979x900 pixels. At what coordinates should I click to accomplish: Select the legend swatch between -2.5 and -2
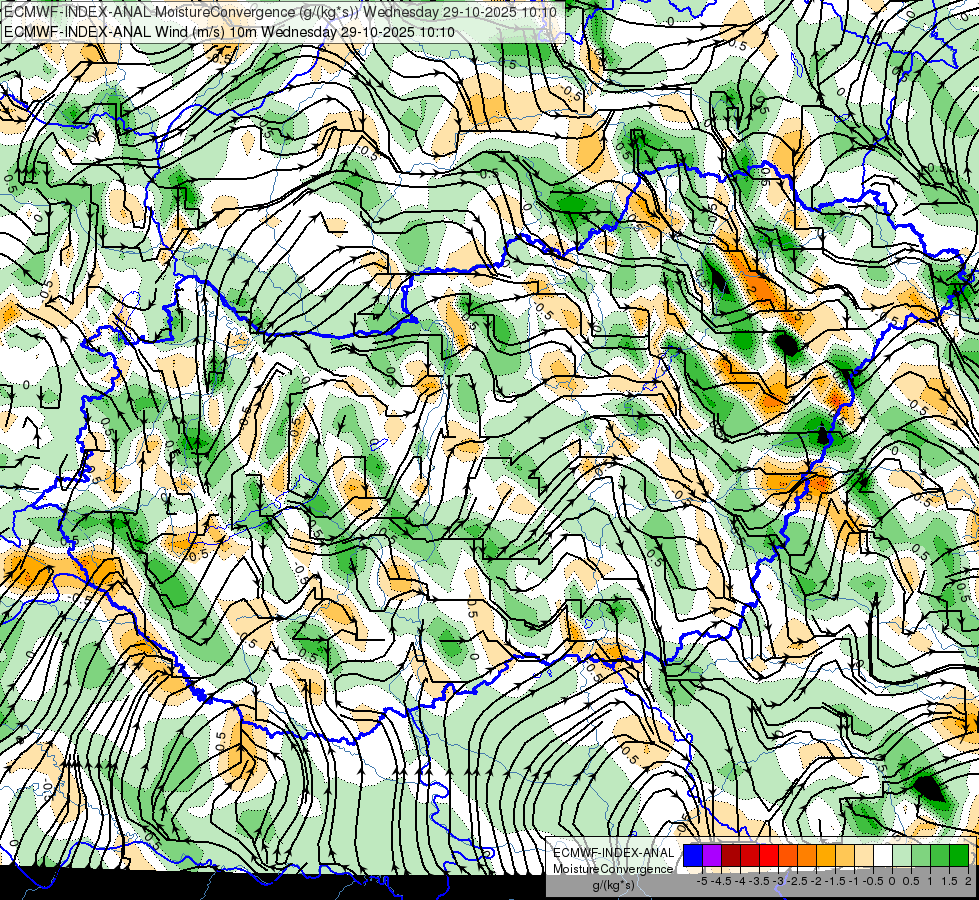807,855
